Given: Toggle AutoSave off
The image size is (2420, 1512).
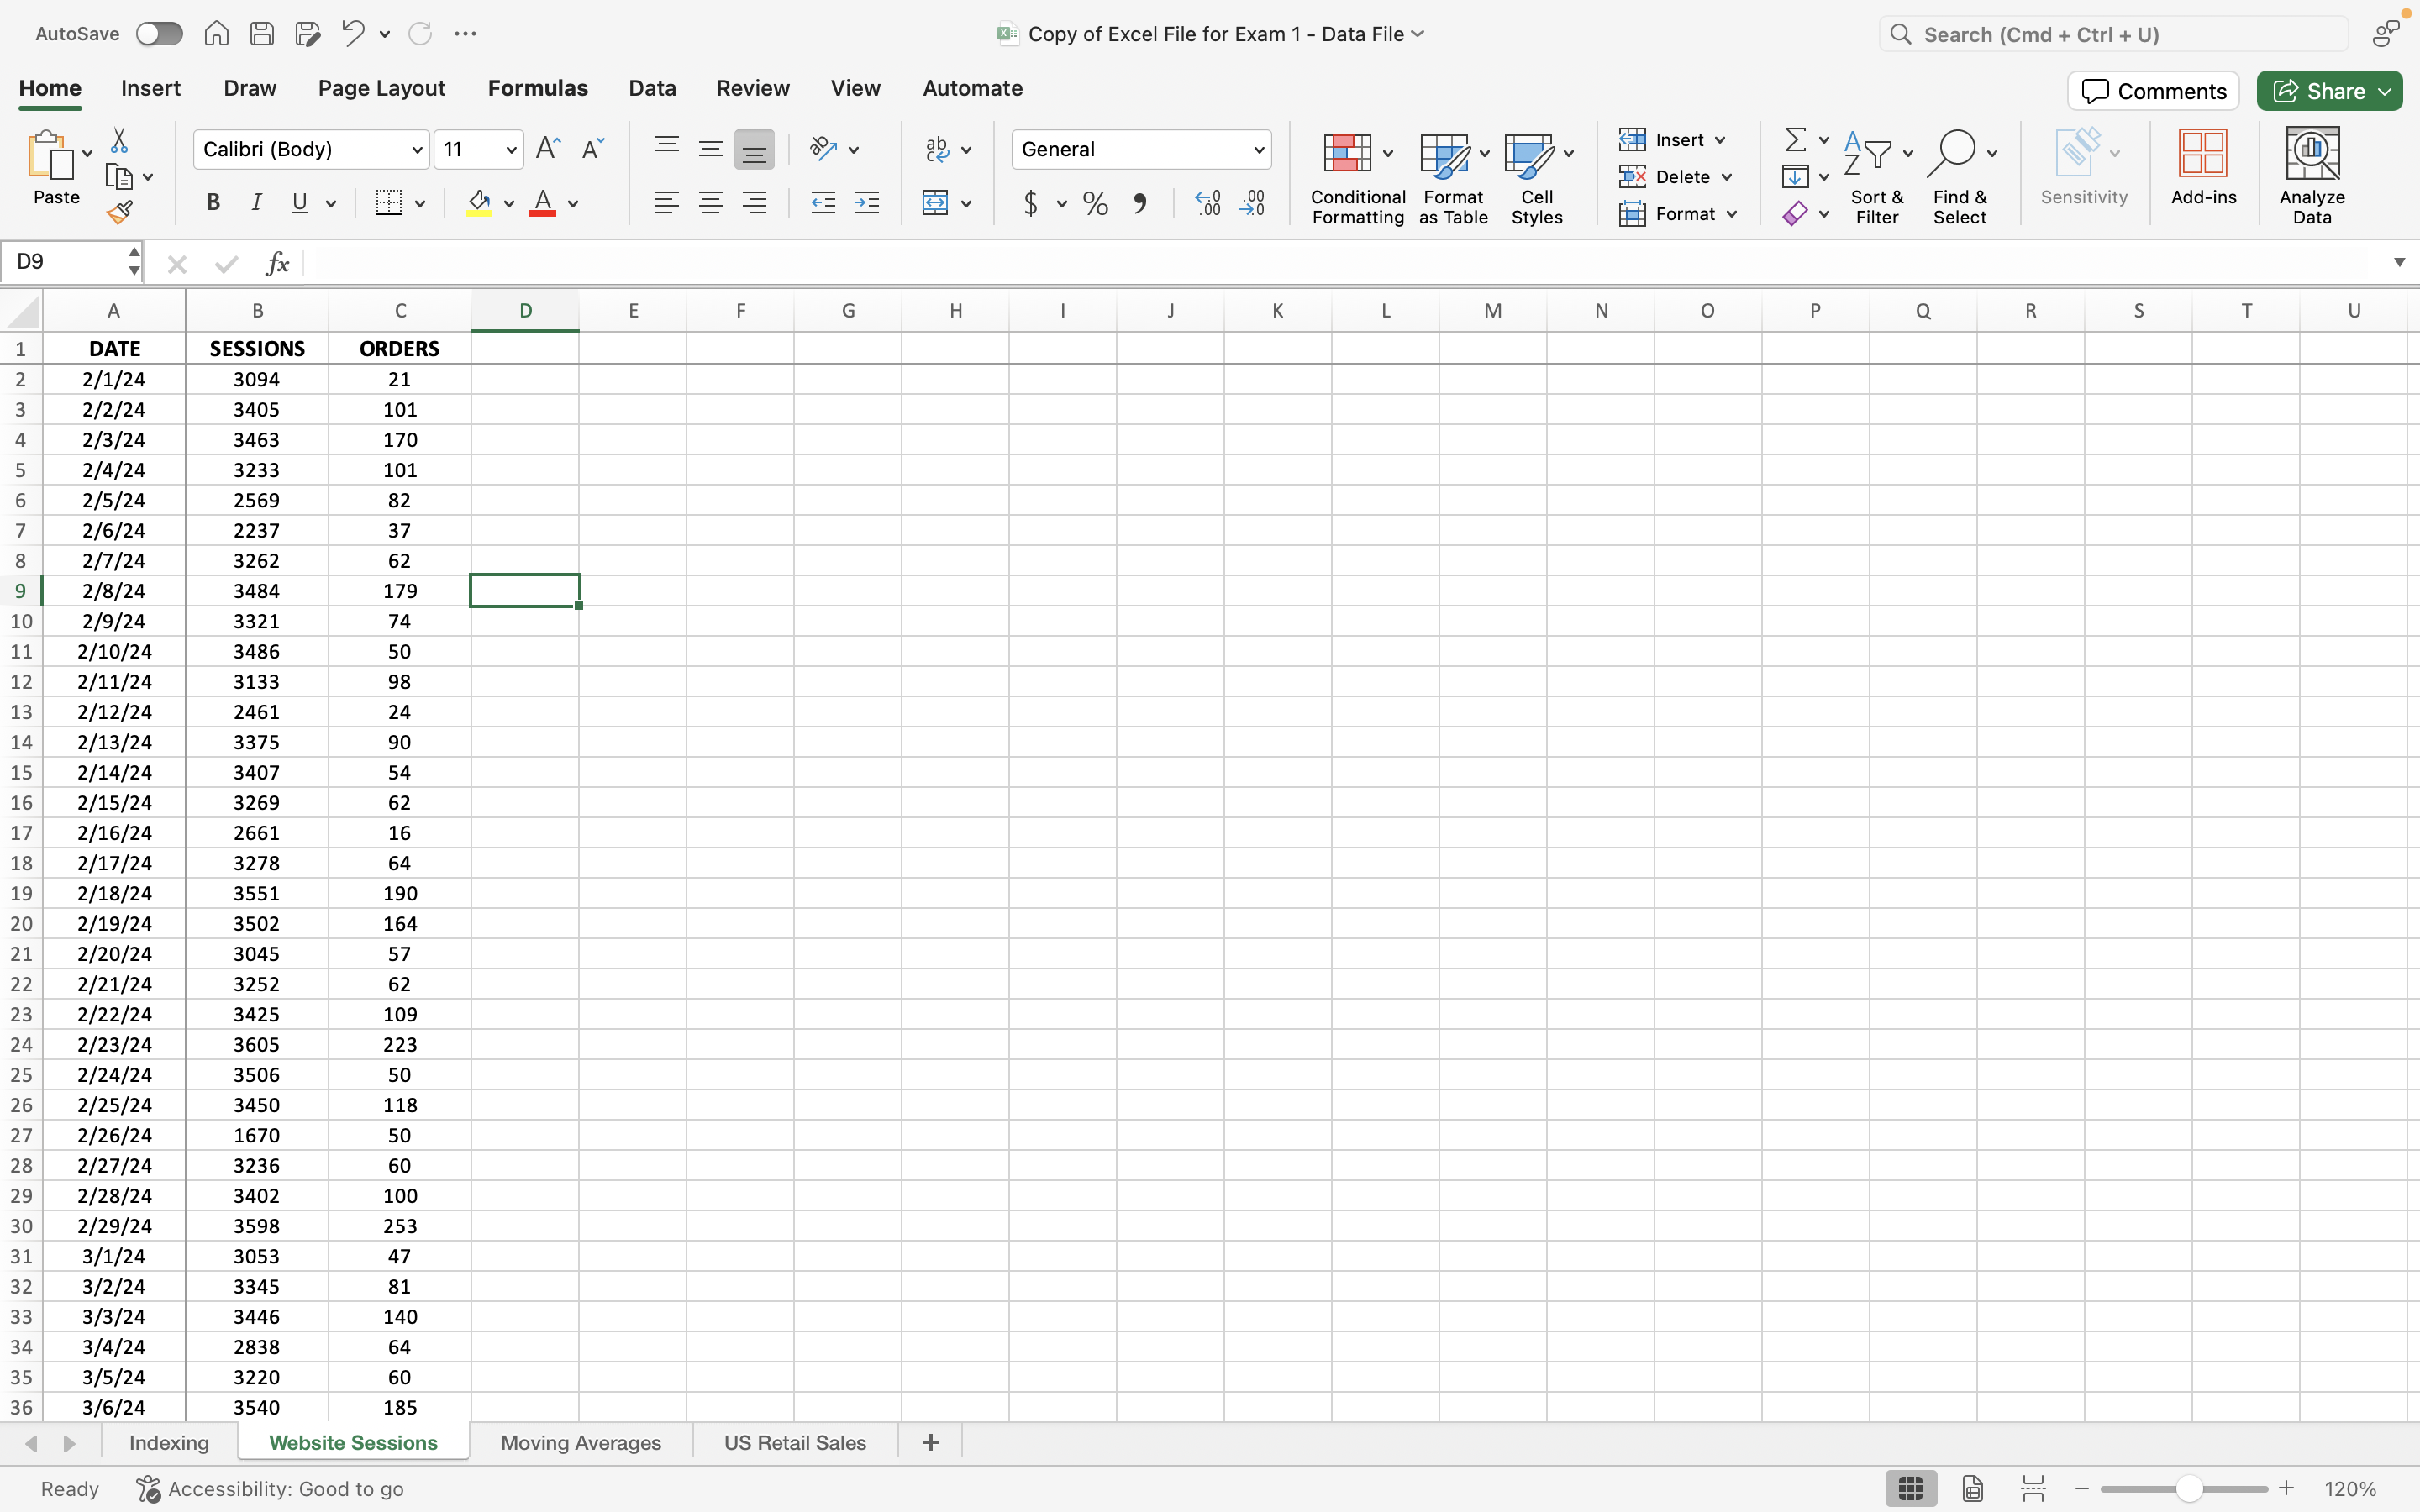Looking at the screenshot, I should 158,33.
